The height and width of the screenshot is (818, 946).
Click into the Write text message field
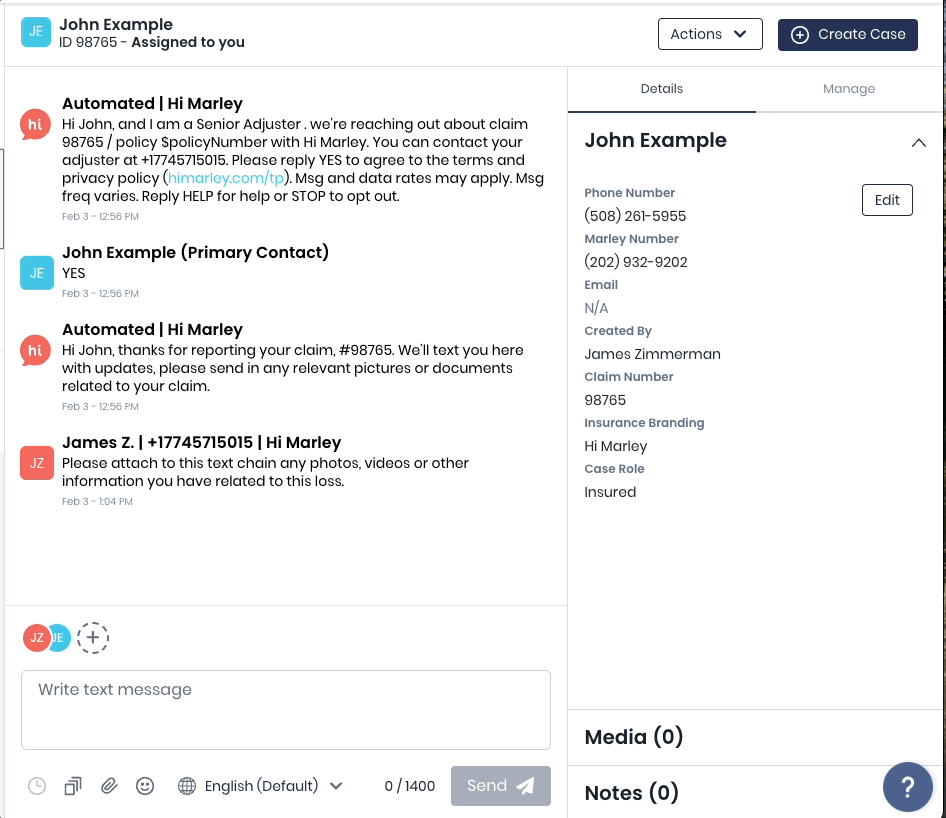pos(285,709)
